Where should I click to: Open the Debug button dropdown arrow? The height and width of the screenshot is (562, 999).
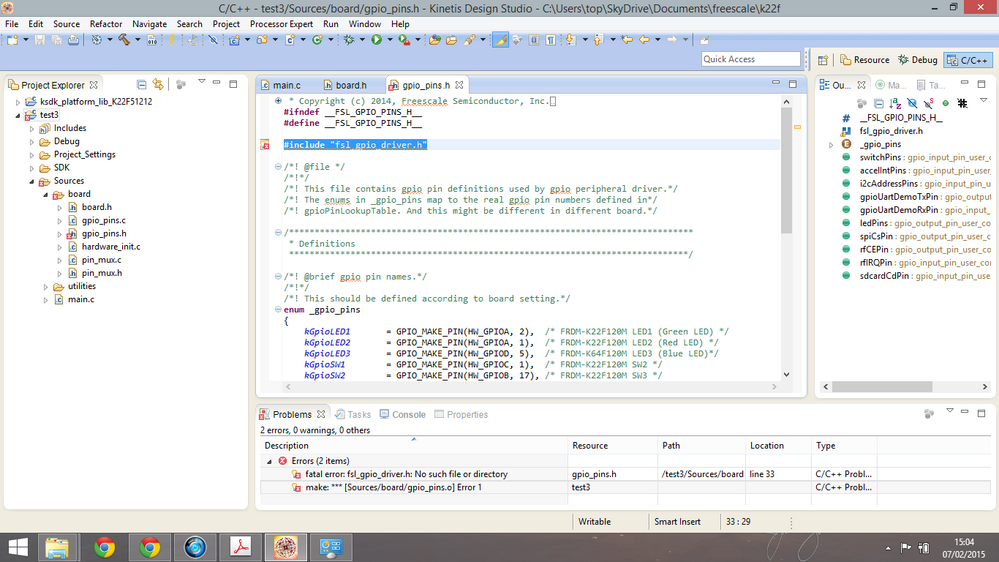point(362,40)
